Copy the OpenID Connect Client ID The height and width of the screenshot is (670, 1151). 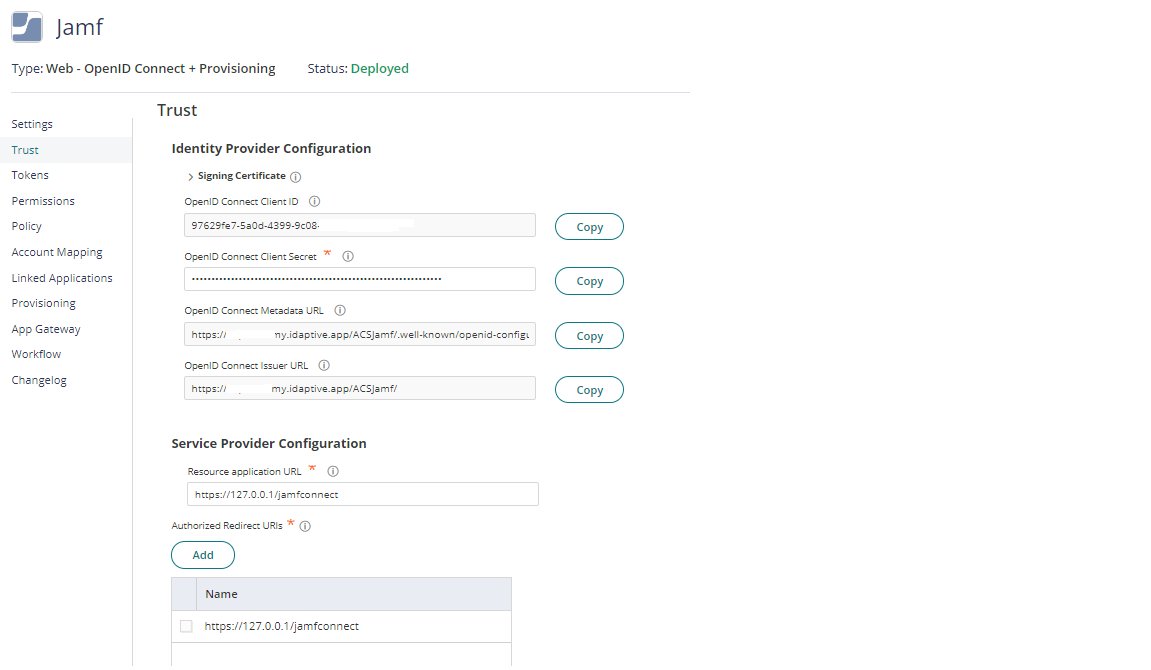[589, 226]
